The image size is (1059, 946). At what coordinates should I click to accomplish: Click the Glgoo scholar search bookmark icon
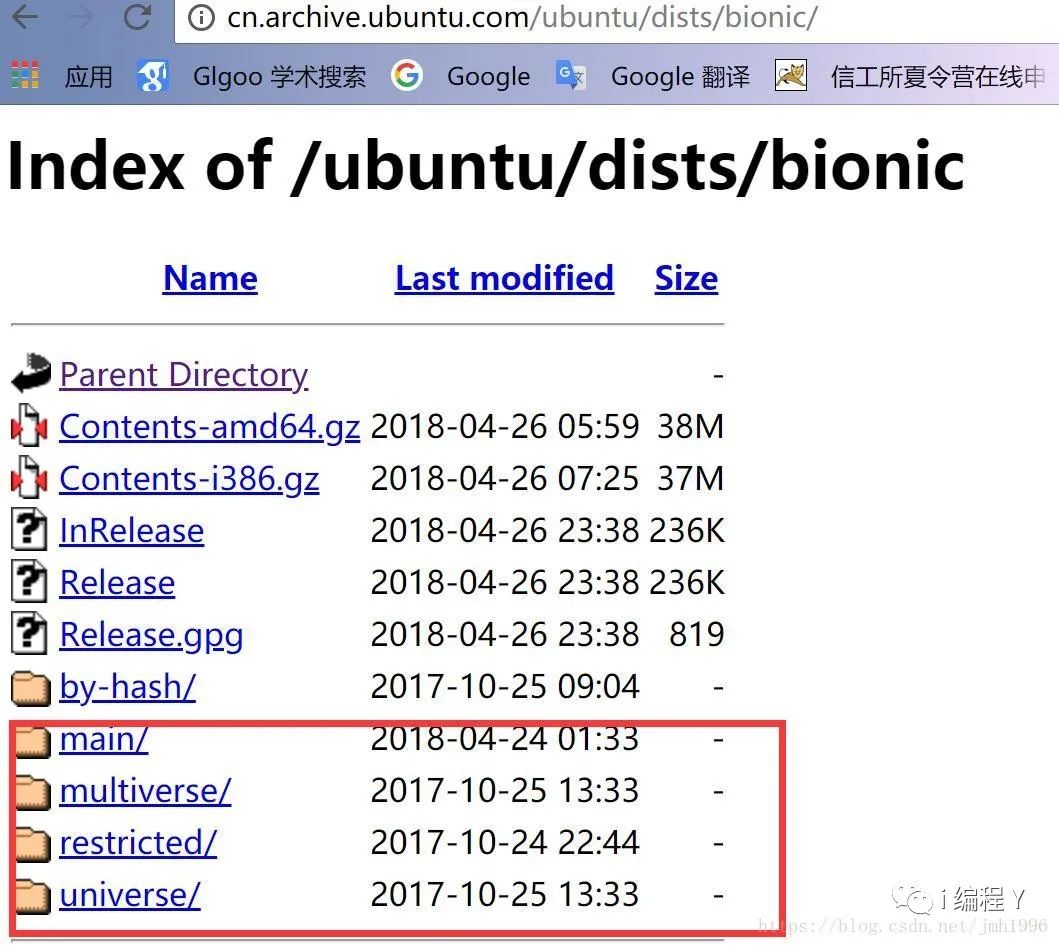153,75
